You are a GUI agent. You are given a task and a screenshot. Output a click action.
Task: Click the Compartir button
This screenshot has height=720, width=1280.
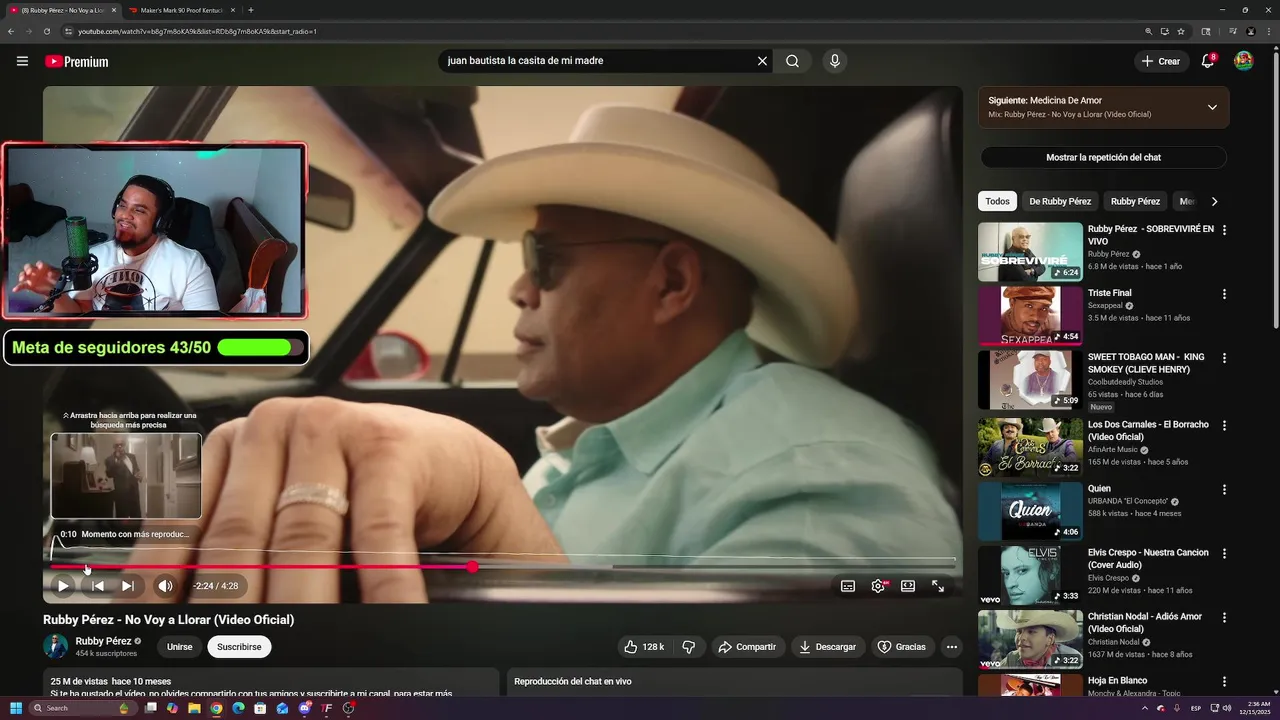tap(747, 647)
